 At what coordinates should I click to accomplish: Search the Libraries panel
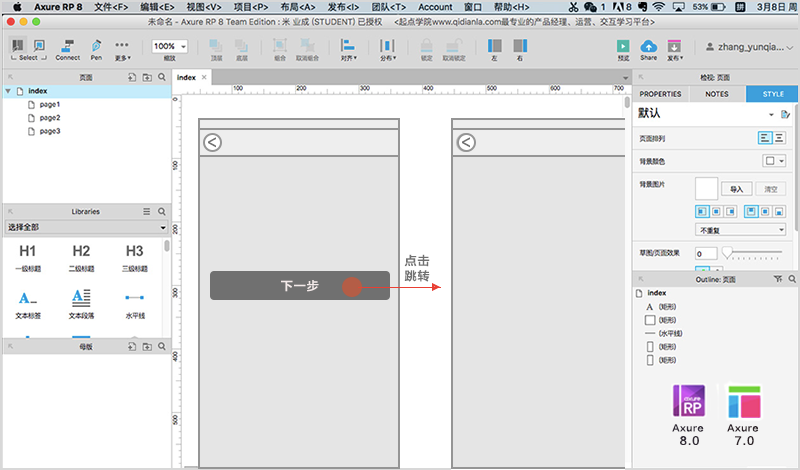162,211
